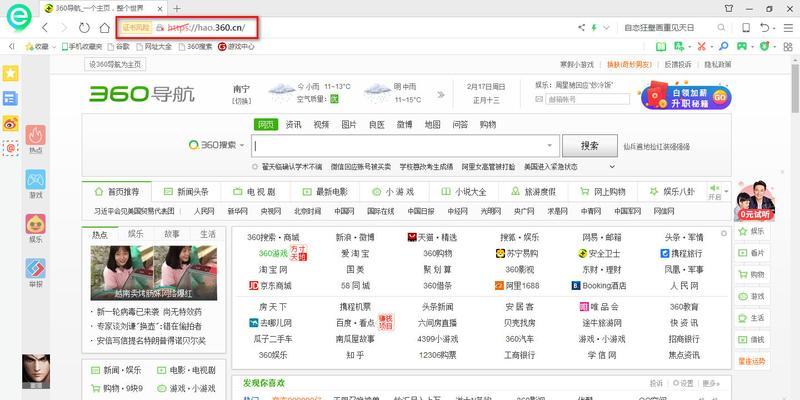Click the 证书风险 certificate warning badge

(x=136, y=28)
